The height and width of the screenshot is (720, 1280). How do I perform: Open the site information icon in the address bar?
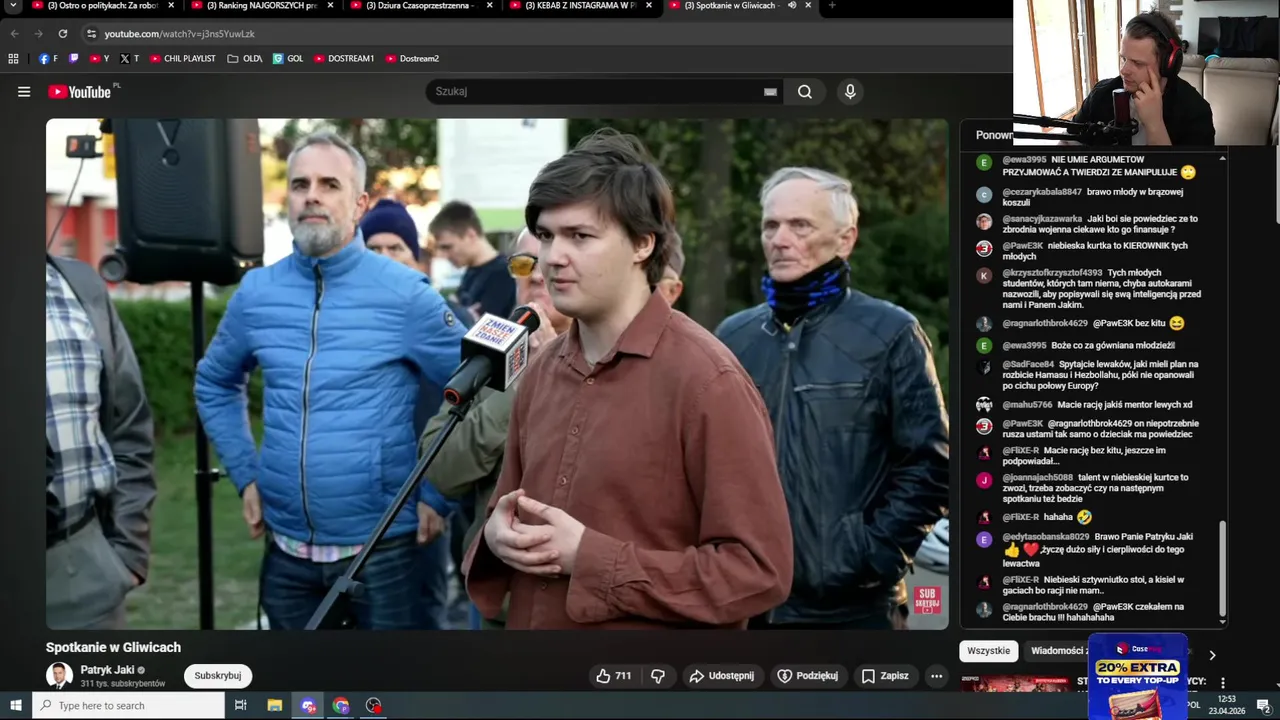pos(91,34)
